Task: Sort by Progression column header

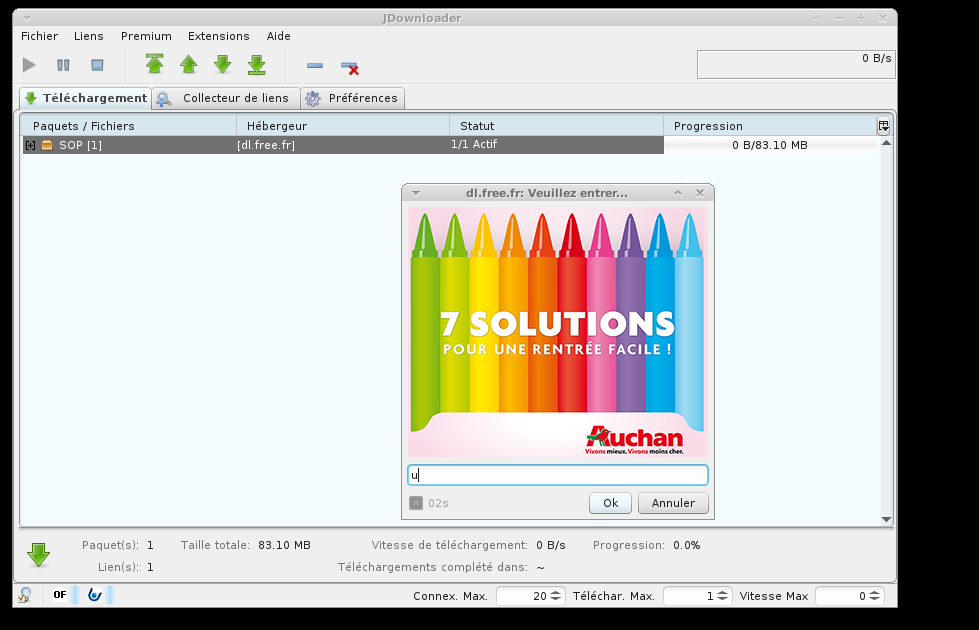Action: 770,126
